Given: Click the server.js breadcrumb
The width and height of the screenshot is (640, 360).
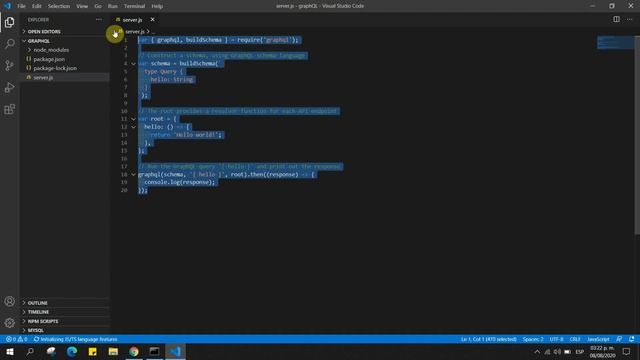Looking at the screenshot, I should [135, 31].
